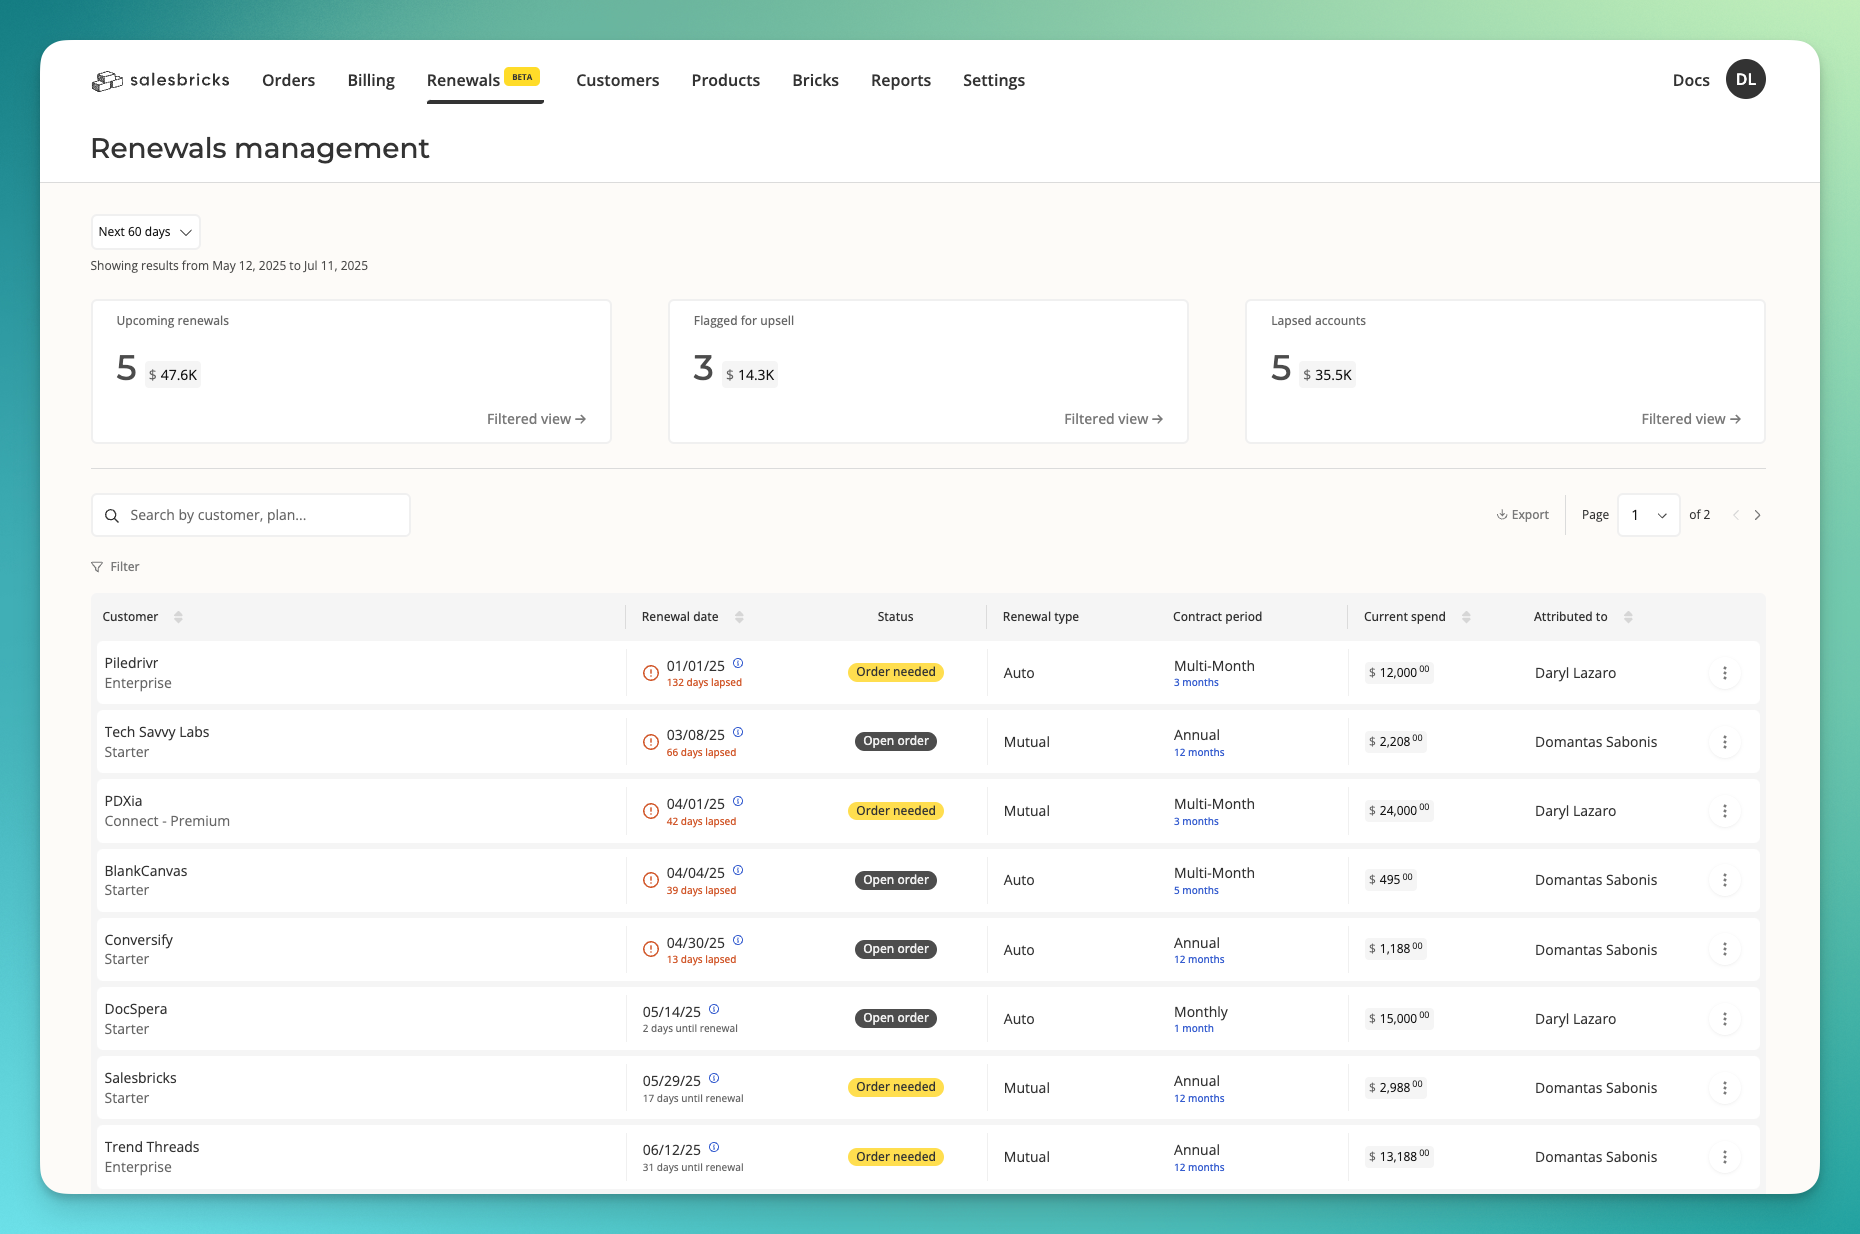This screenshot has width=1860, height=1234.
Task: Sort by Renewal date column
Action: (739, 617)
